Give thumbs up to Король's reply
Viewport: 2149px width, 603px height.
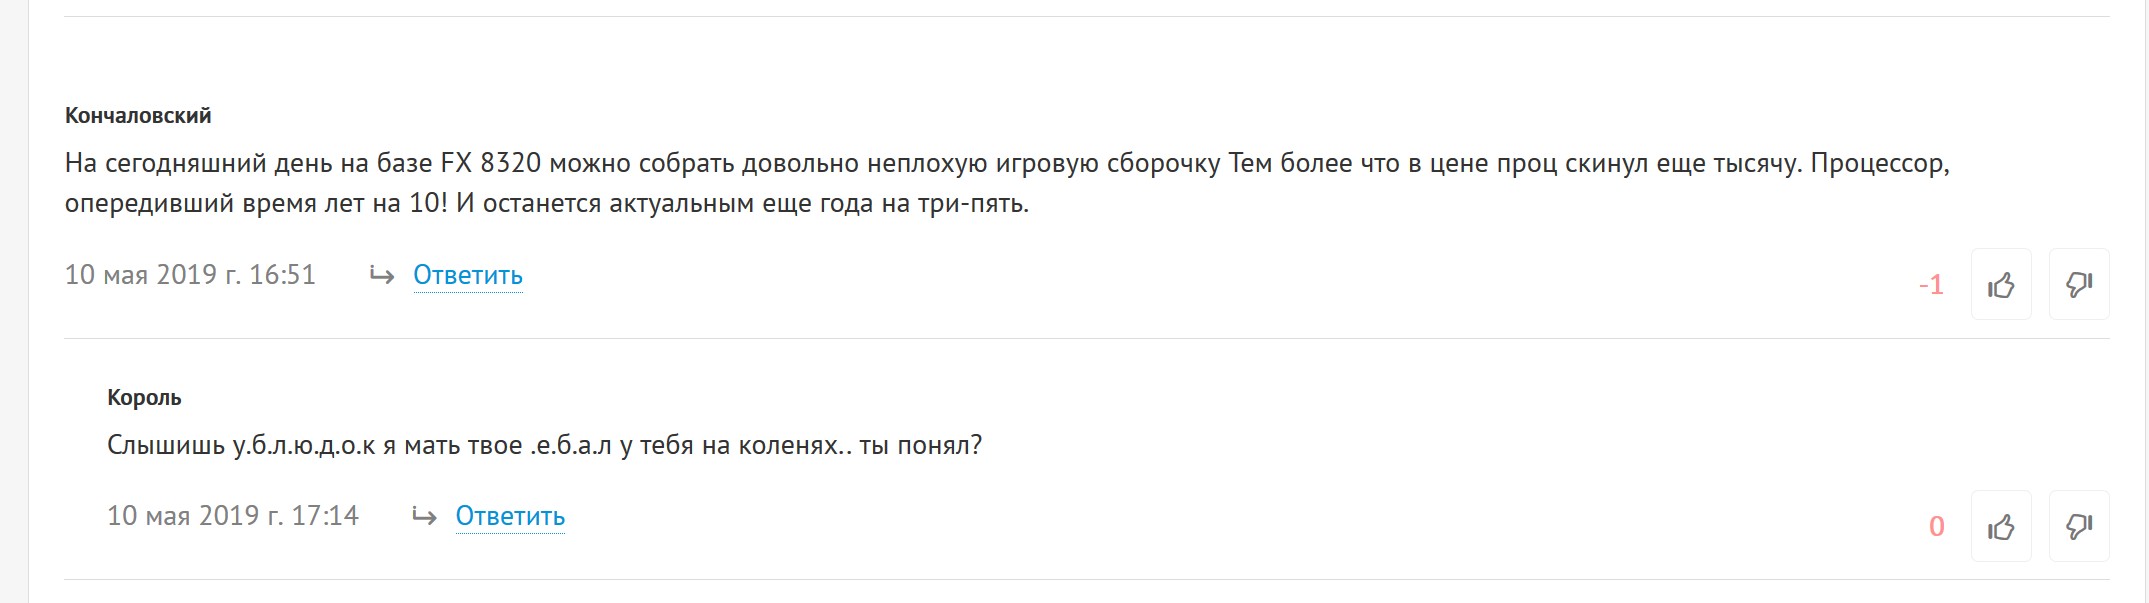click(2001, 527)
